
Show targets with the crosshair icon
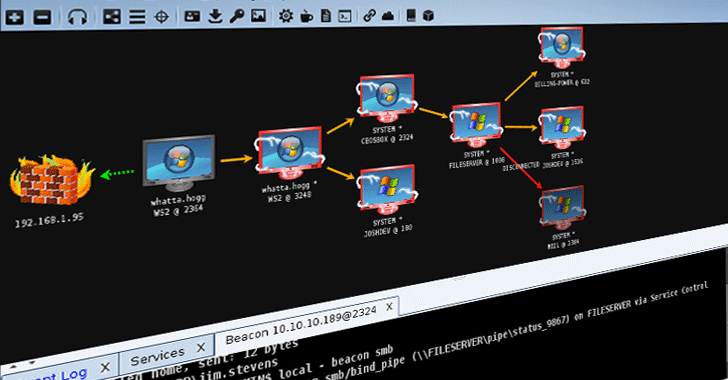tap(161, 17)
